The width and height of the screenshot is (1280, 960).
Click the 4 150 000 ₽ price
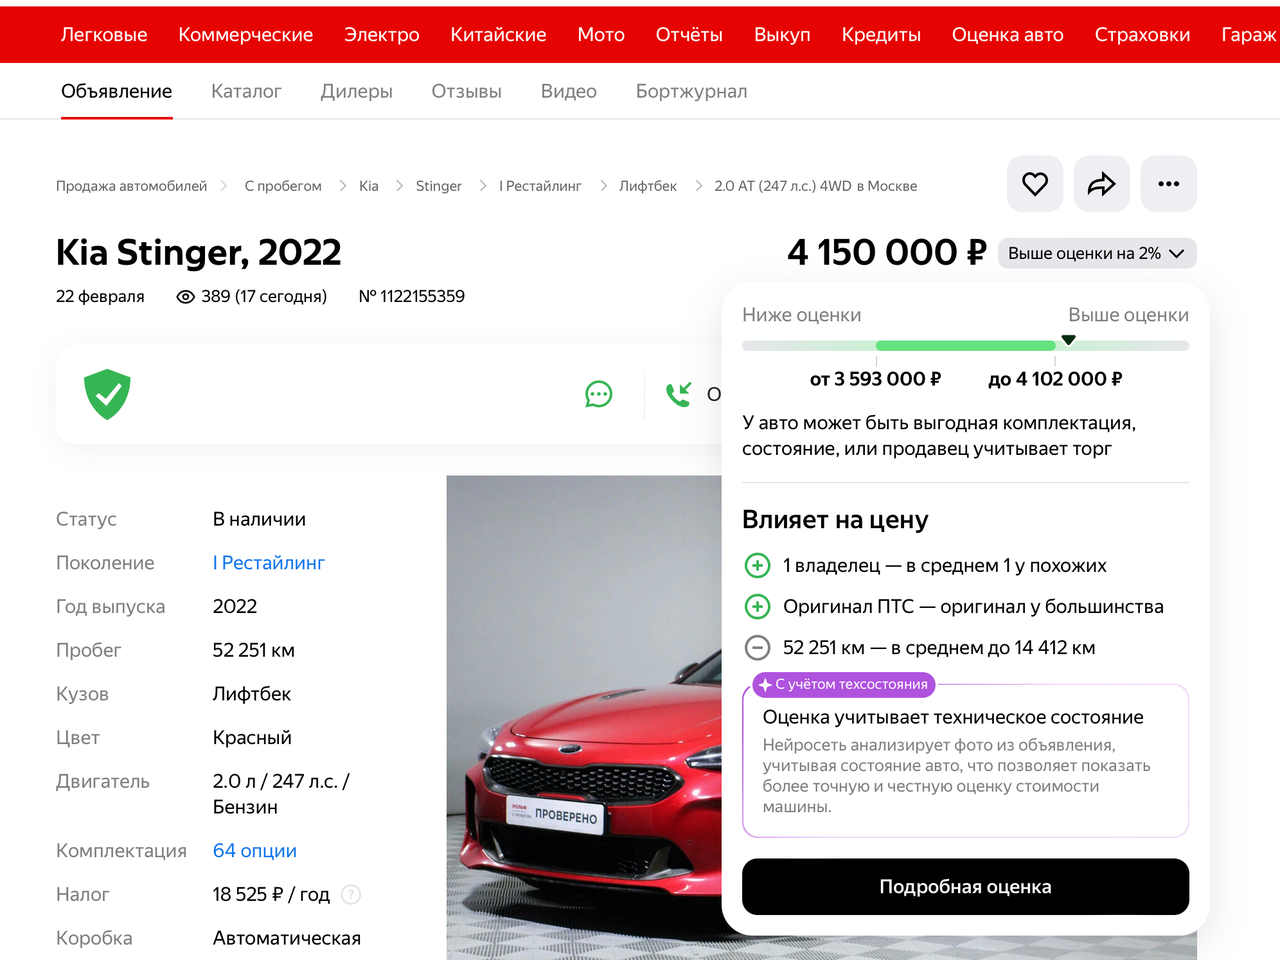coord(887,253)
